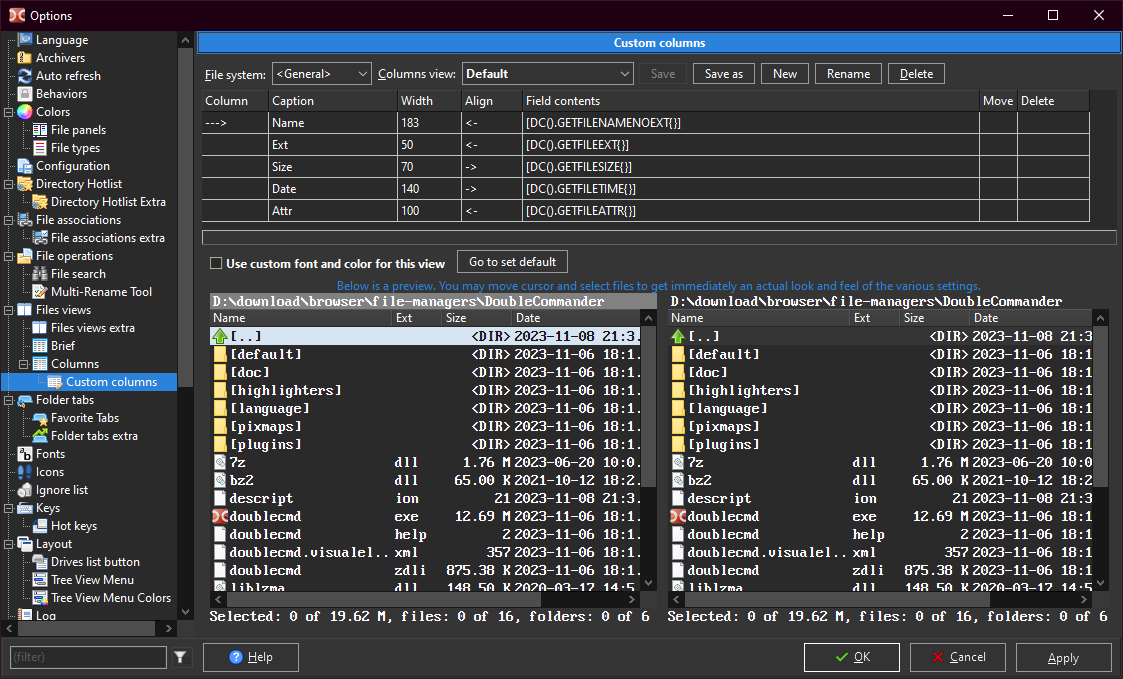The height and width of the screenshot is (679, 1123).
Task: Collapse the Files views tree node
Action: (x=8, y=310)
